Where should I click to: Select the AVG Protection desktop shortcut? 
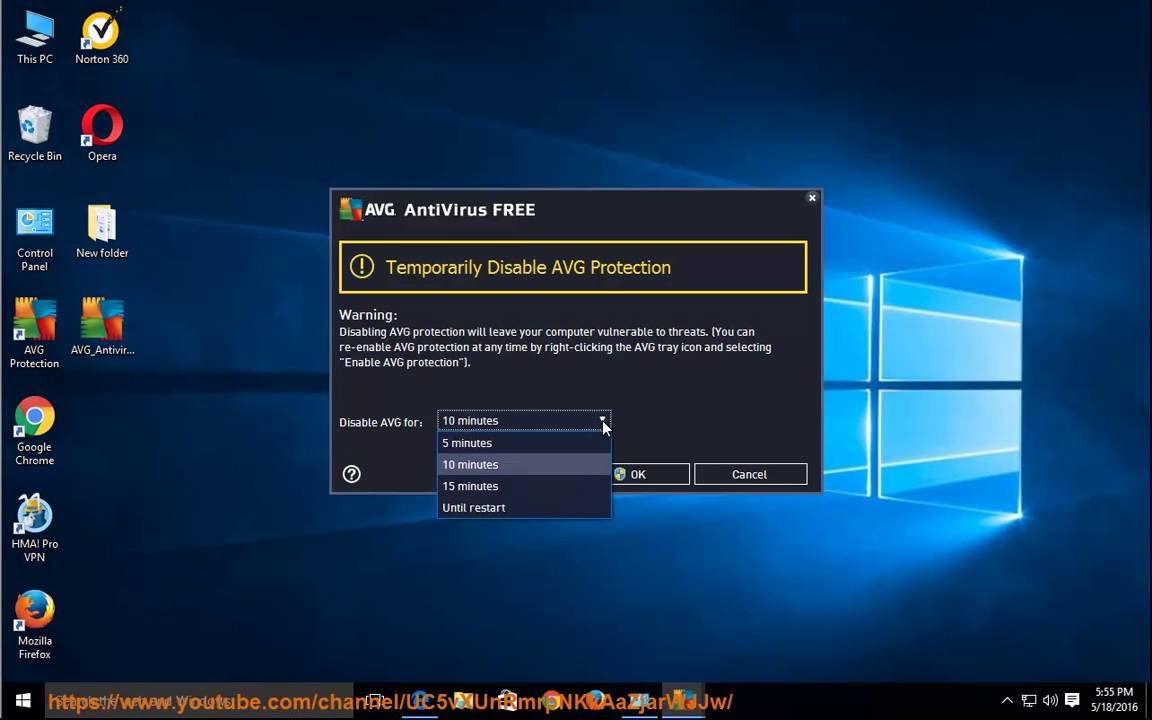pyautogui.click(x=35, y=333)
